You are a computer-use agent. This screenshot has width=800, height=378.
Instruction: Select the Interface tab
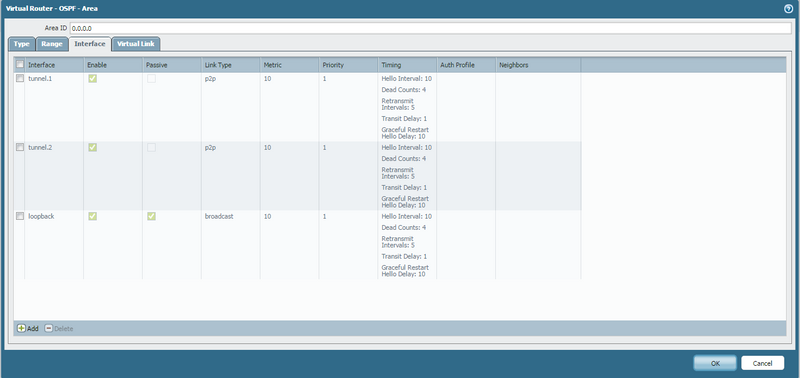90,44
